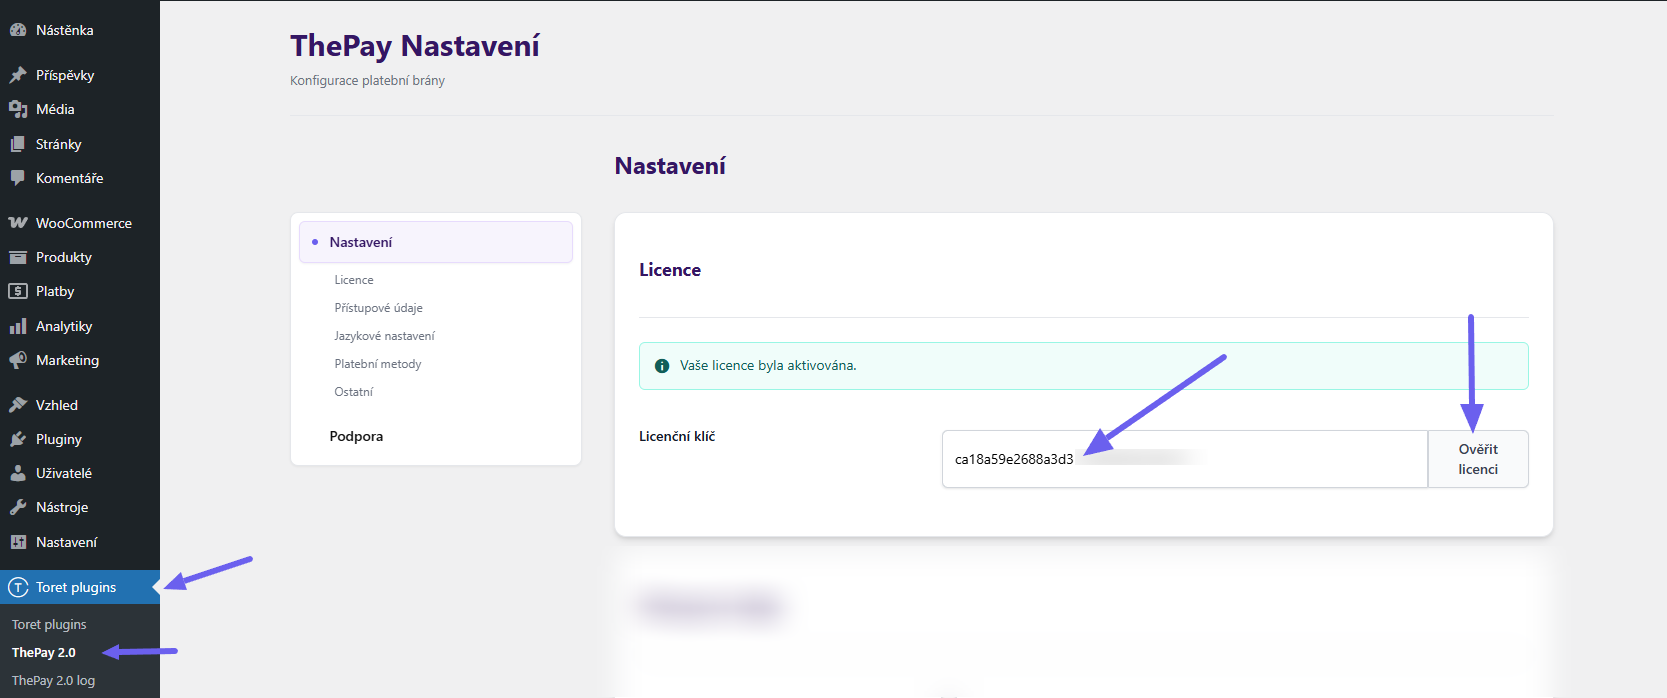This screenshot has width=1667, height=698.
Task: Jump to Ostatní section
Action: pyautogui.click(x=353, y=392)
